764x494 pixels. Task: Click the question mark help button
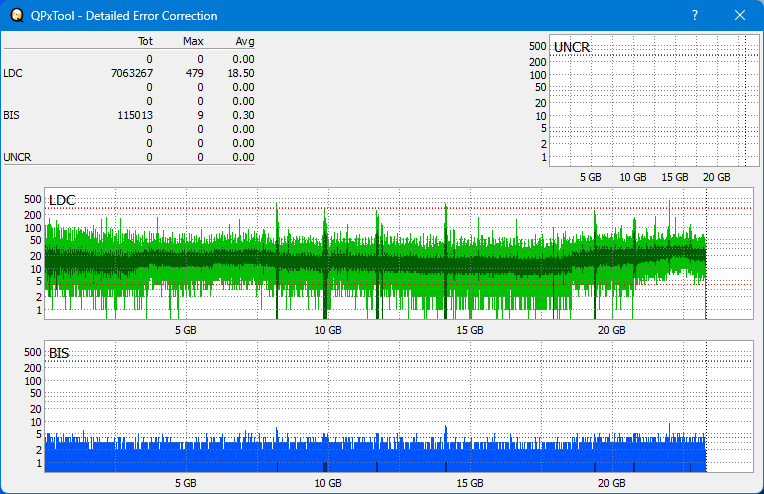pos(694,16)
